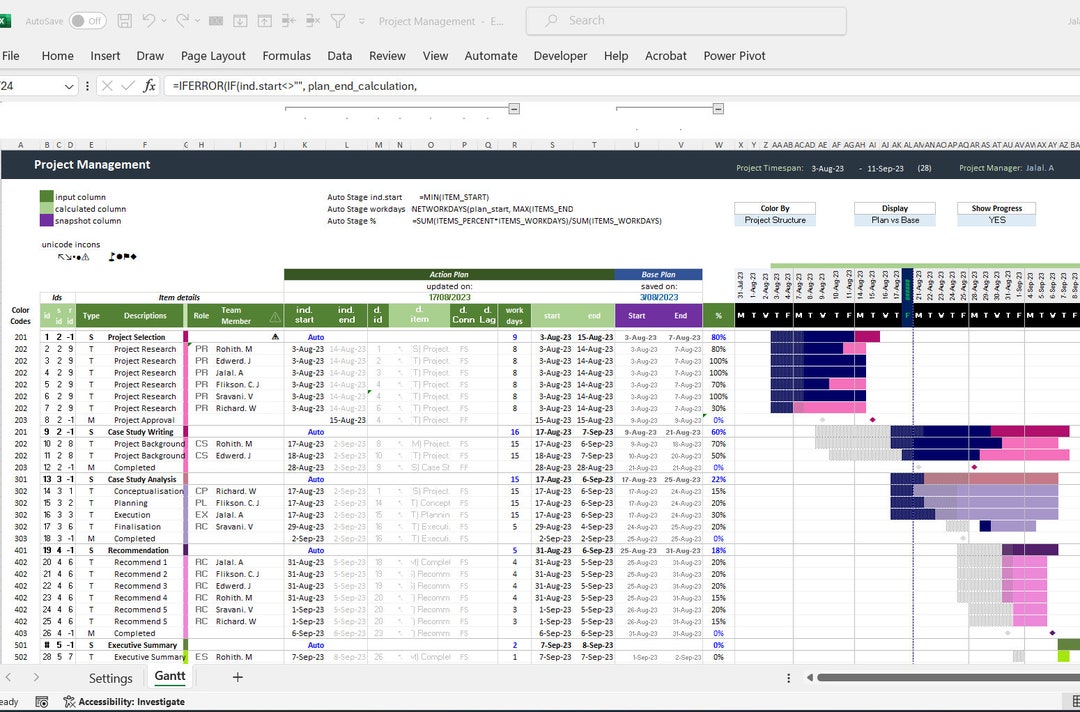
Task: Click the Undo icon
Action: click(x=148, y=21)
